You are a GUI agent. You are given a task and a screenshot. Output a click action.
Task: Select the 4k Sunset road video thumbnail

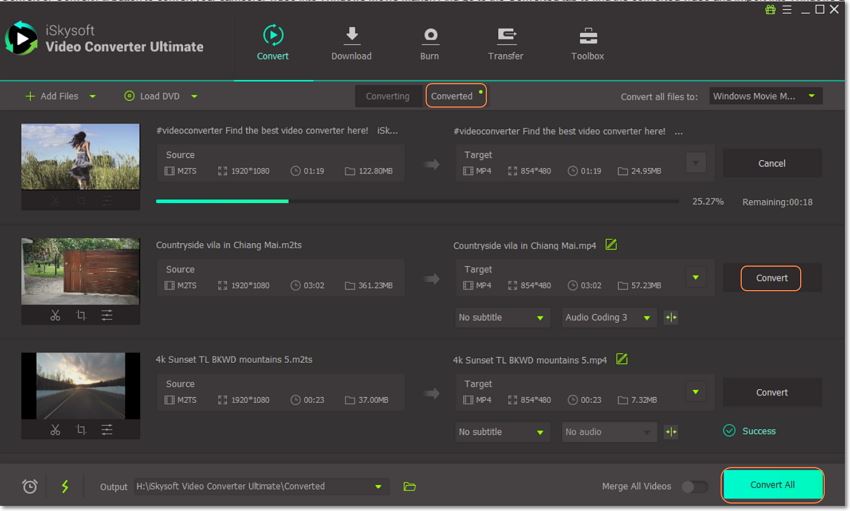click(x=80, y=385)
